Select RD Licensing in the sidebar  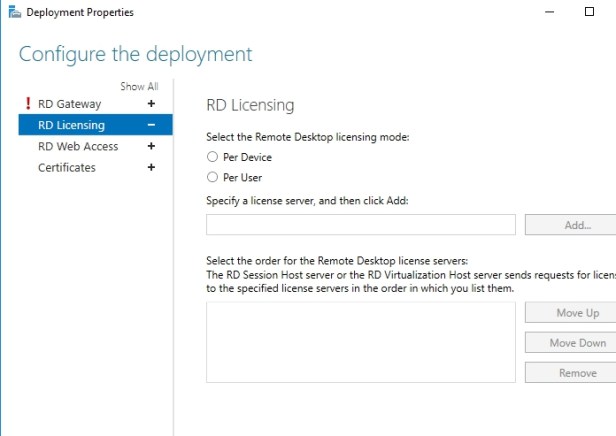click(x=71, y=125)
